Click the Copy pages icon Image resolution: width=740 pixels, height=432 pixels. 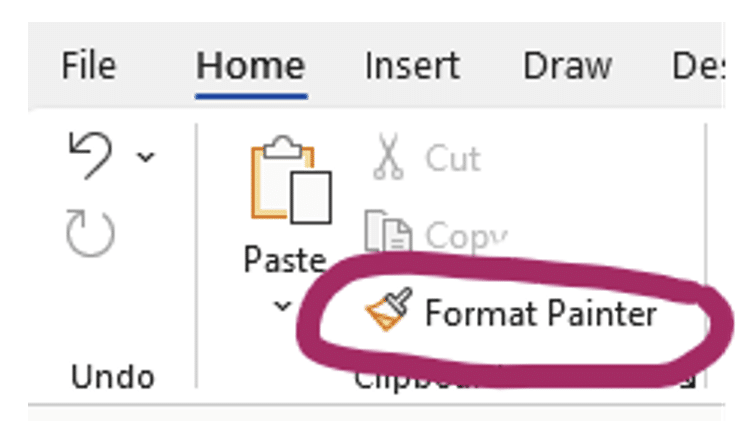[x=386, y=234]
